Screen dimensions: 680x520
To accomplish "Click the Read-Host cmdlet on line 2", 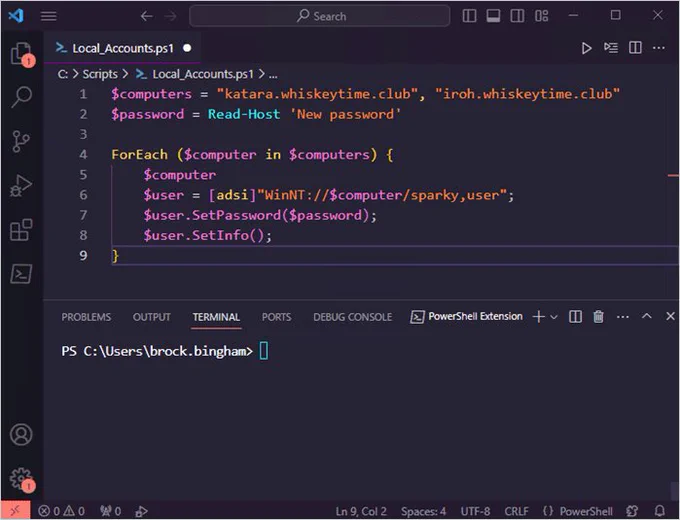I will coord(244,114).
